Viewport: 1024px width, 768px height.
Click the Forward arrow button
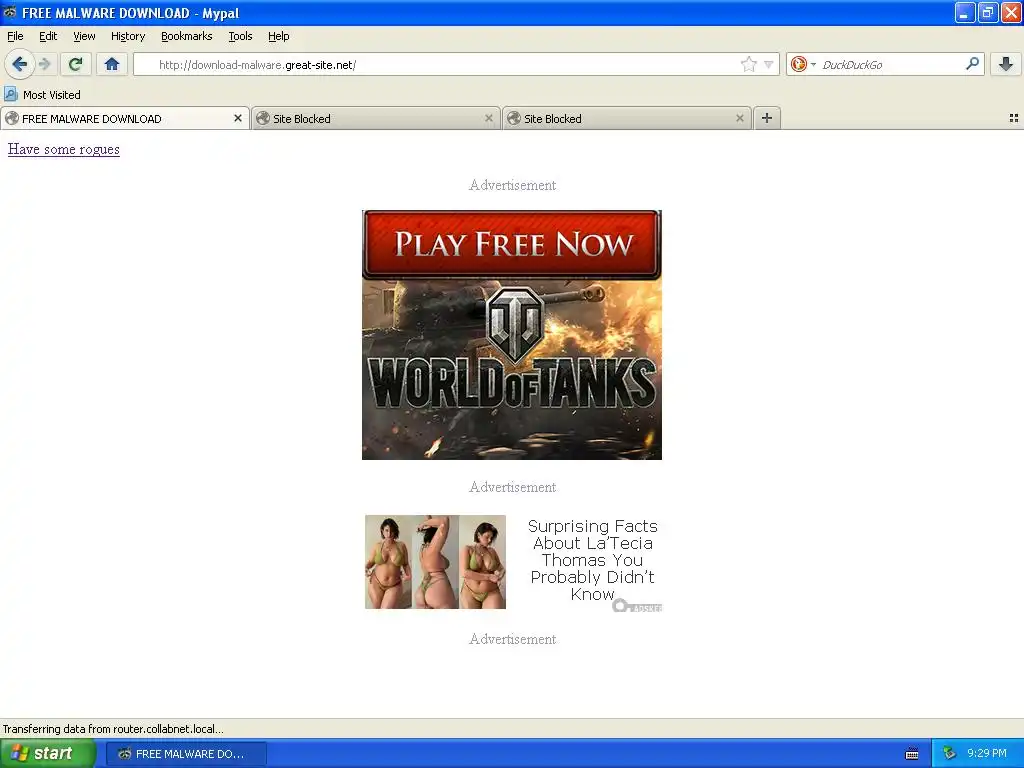tap(45, 64)
